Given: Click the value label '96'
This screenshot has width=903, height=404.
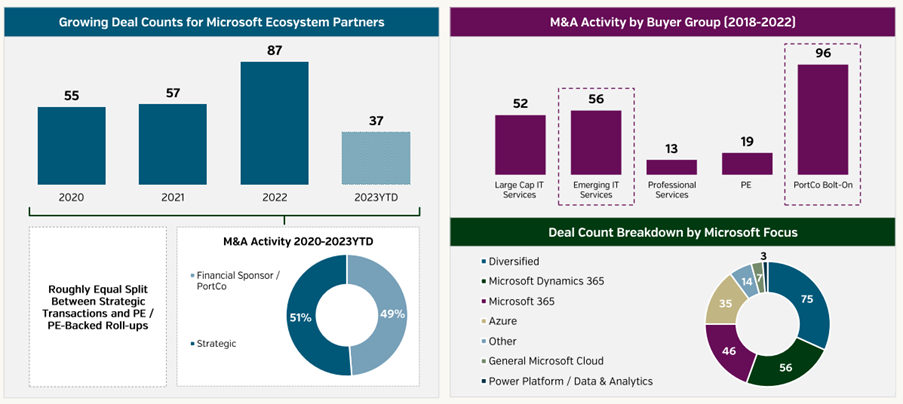Looking at the screenshot, I should [823, 54].
